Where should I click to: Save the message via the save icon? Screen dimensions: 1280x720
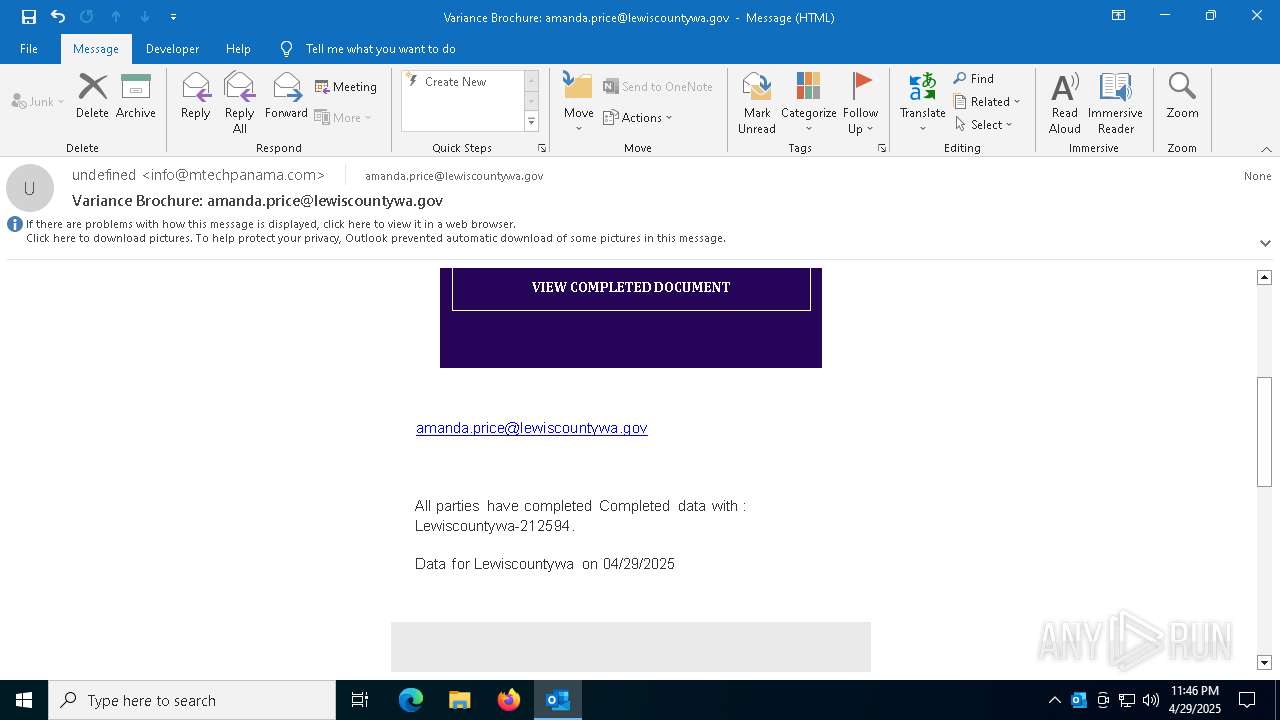(x=29, y=17)
